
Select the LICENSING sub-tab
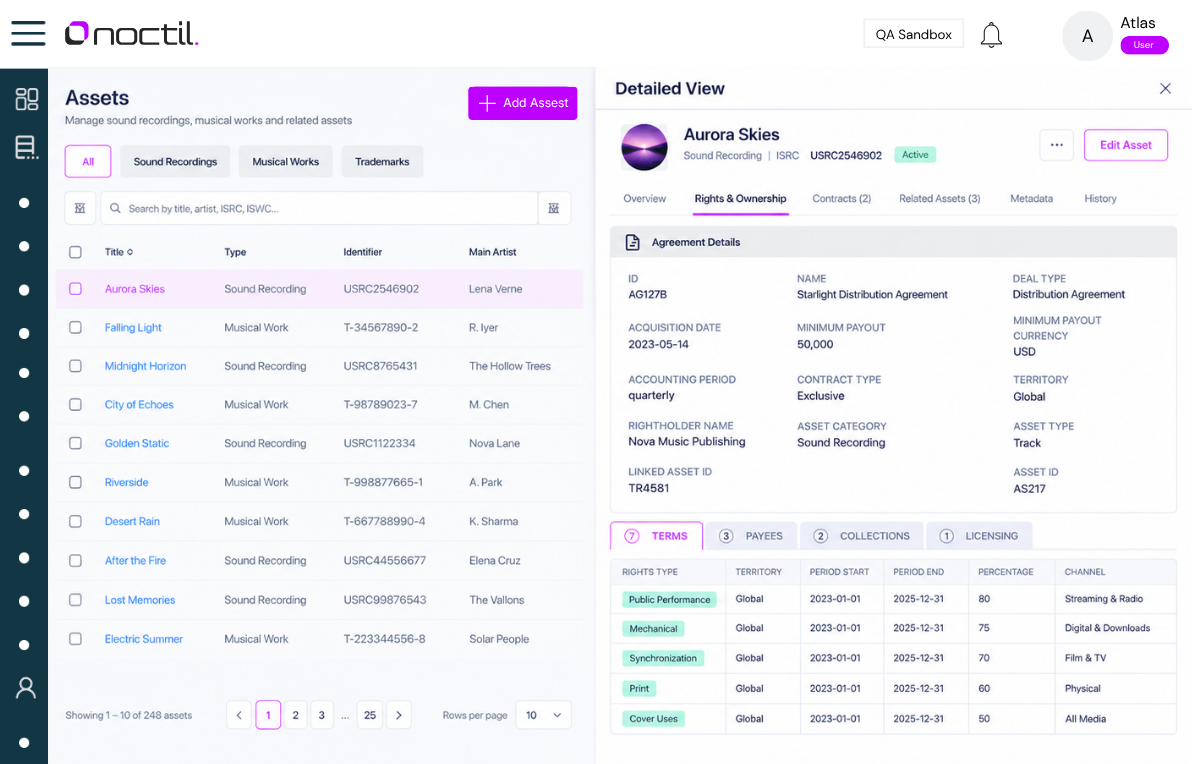click(x=979, y=536)
